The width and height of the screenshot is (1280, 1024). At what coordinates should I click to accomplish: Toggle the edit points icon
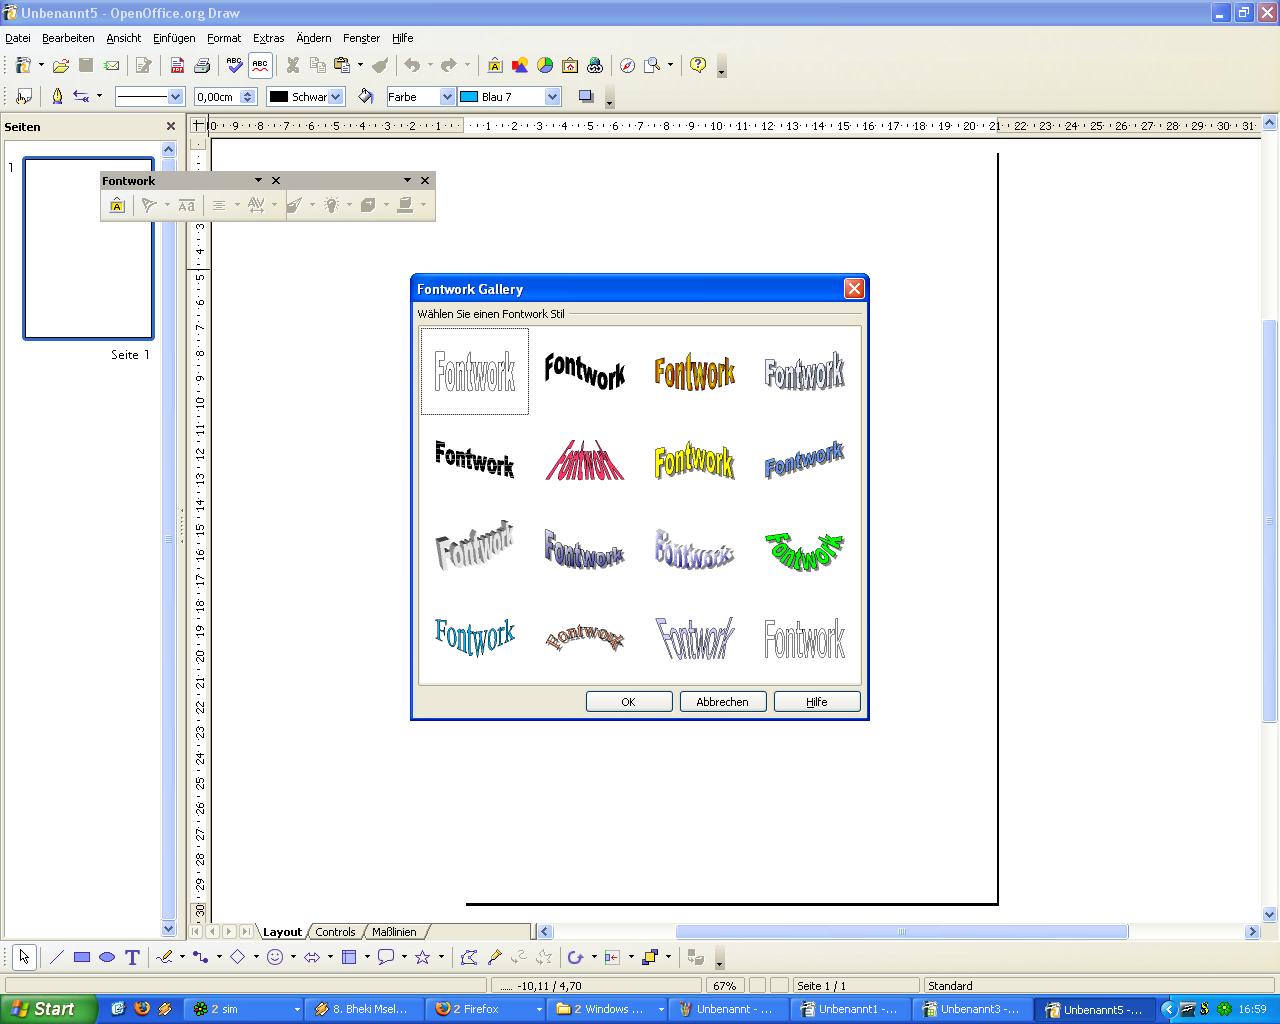point(469,957)
